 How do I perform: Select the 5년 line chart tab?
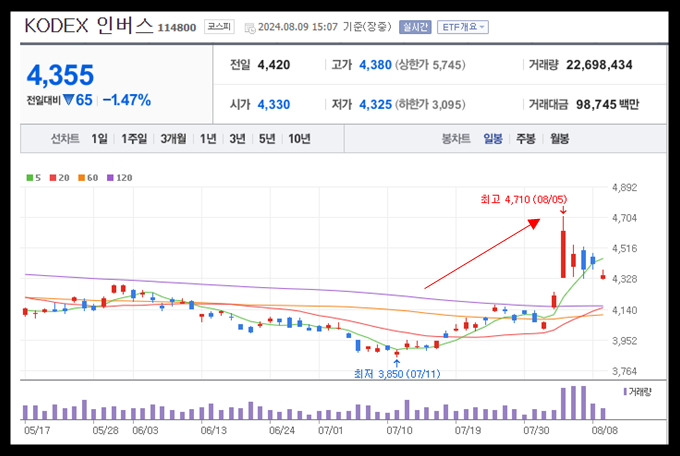coord(267,139)
